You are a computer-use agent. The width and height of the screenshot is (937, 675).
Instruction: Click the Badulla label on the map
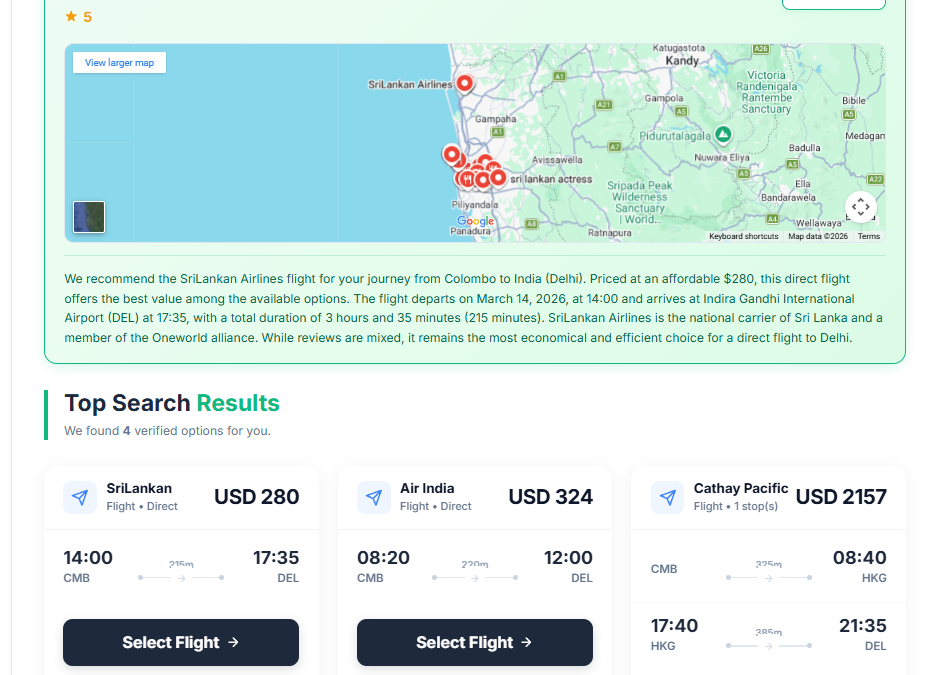[804, 148]
